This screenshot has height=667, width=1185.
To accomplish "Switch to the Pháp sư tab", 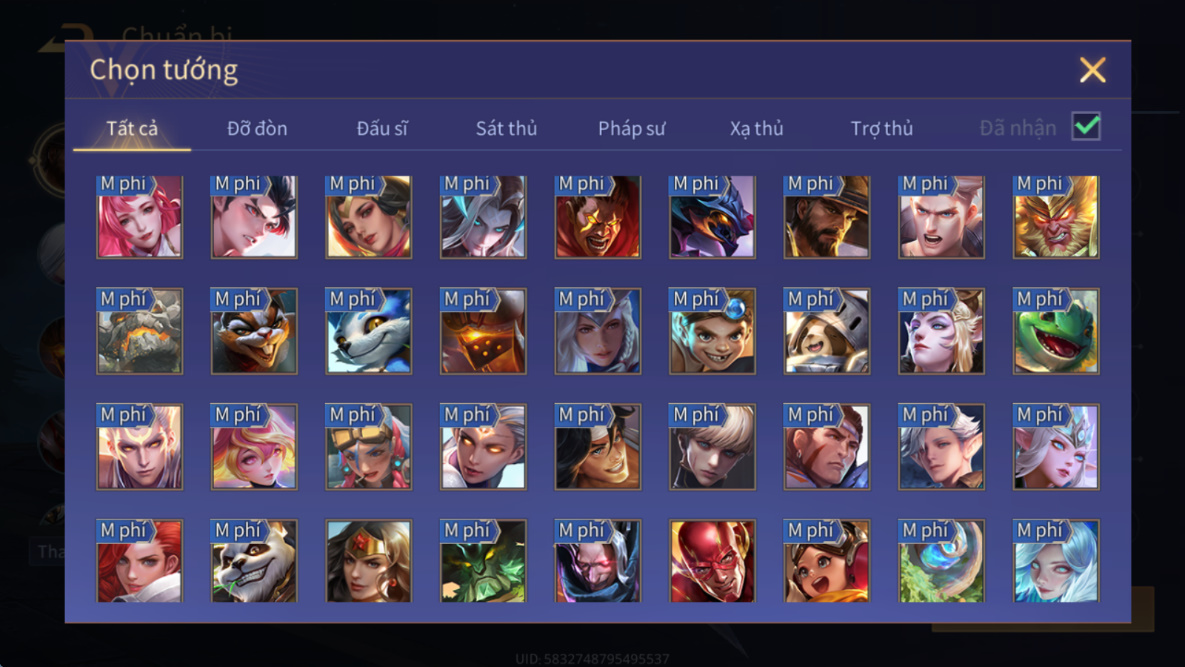I will click(x=632, y=128).
